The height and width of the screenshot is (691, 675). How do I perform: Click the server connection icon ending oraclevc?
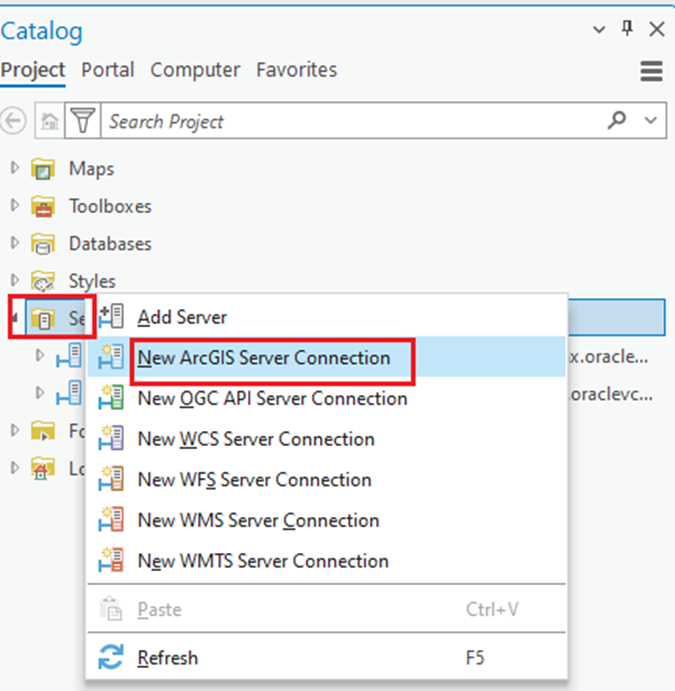[69, 394]
